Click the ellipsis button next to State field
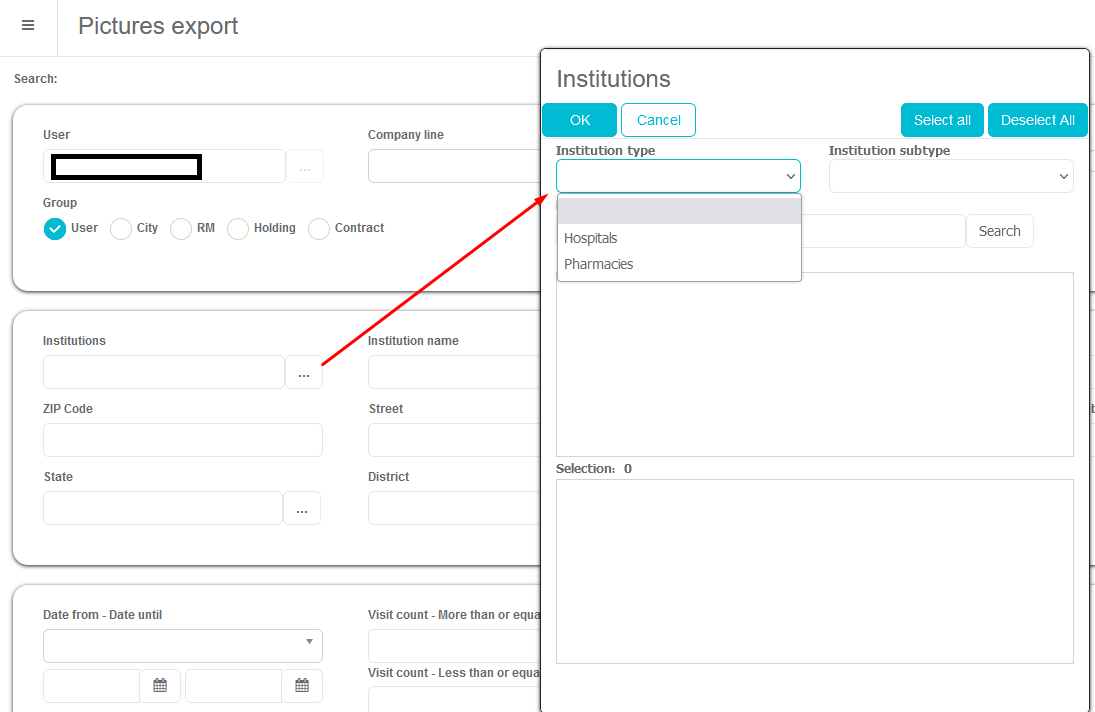The width and height of the screenshot is (1095, 712). coord(302,509)
